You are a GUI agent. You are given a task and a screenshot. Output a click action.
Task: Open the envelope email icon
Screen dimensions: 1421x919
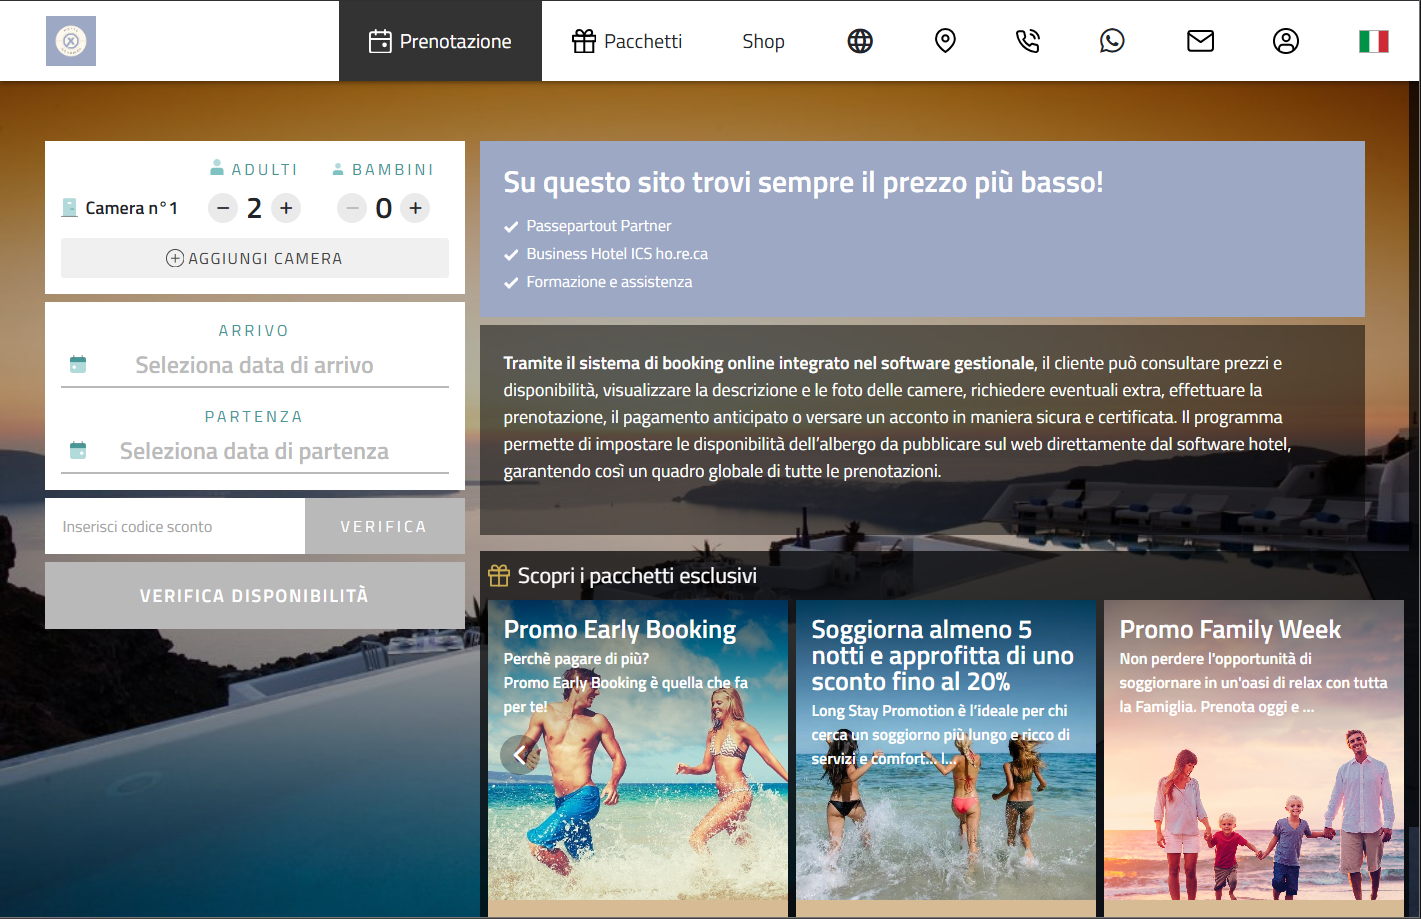click(x=1200, y=41)
